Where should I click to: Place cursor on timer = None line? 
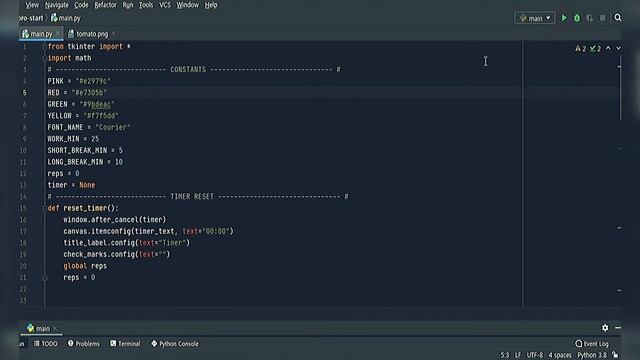click(x=71, y=185)
